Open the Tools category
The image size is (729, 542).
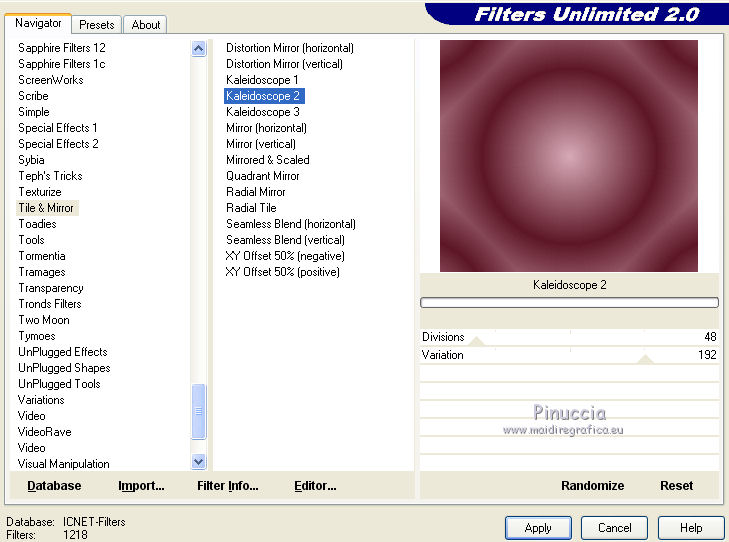click(x=31, y=240)
